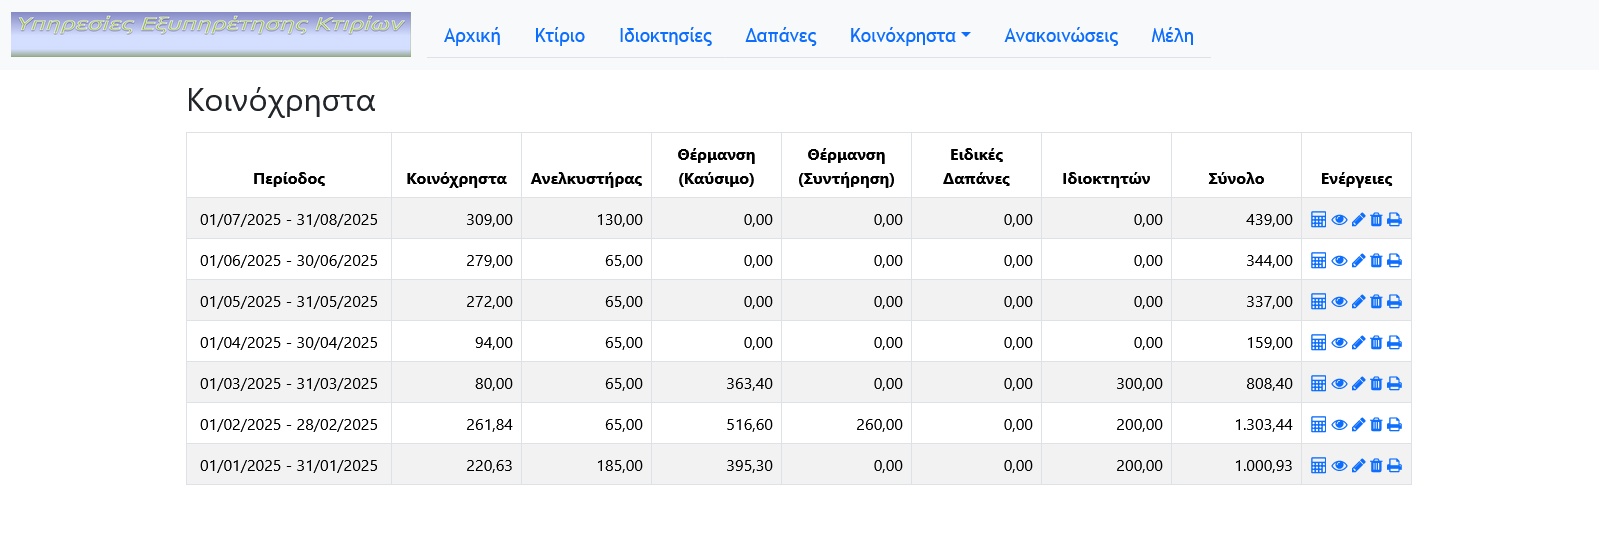The height and width of the screenshot is (535, 1599).
Task: Open the Δαπάνες menu item
Action: click(781, 36)
